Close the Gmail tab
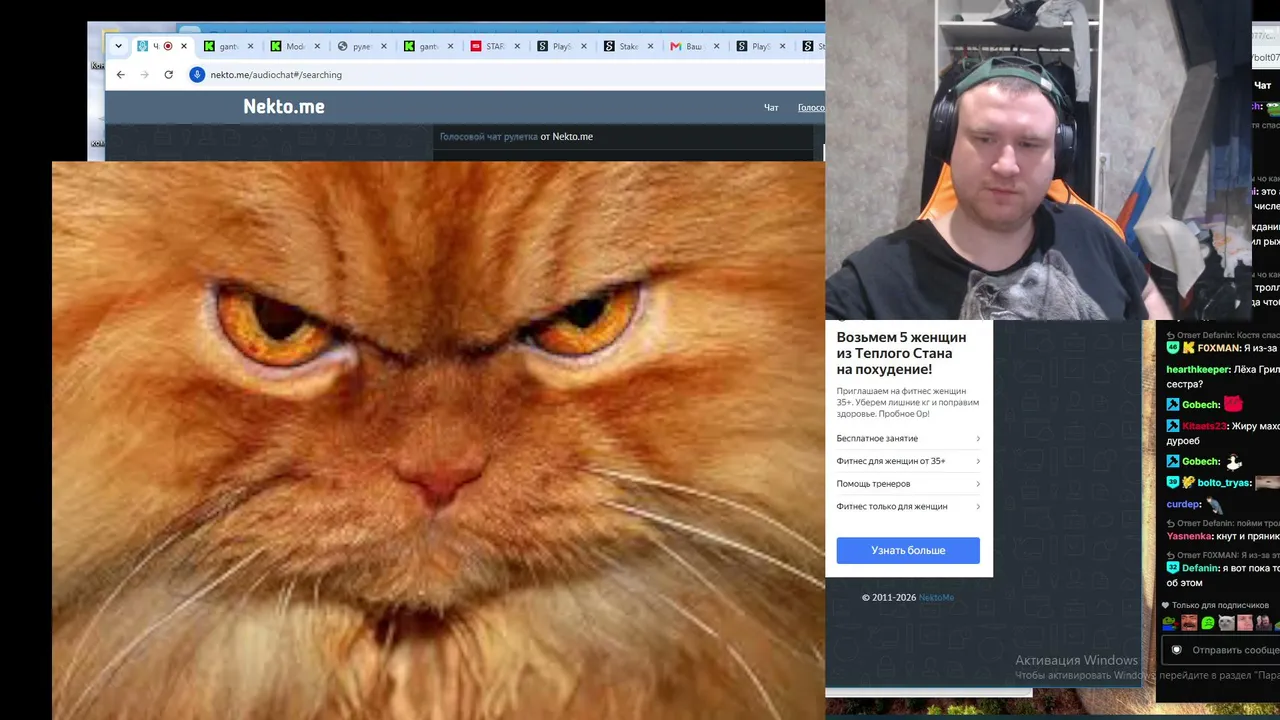This screenshot has width=1280, height=720. [x=716, y=46]
